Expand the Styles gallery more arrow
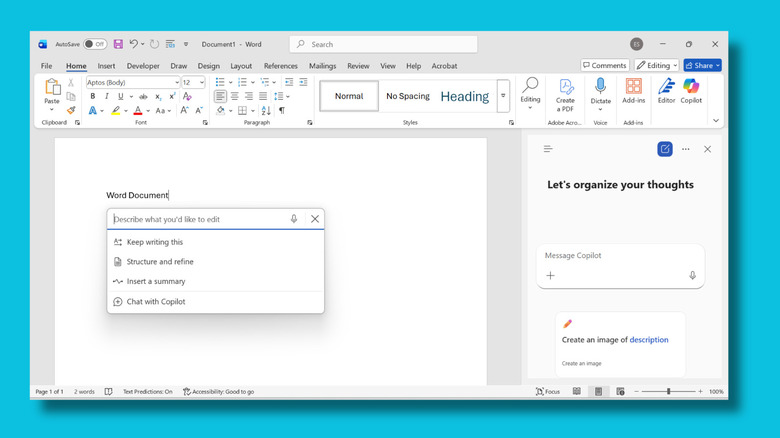The height and width of the screenshot is (438, 780). click(503, 96)
